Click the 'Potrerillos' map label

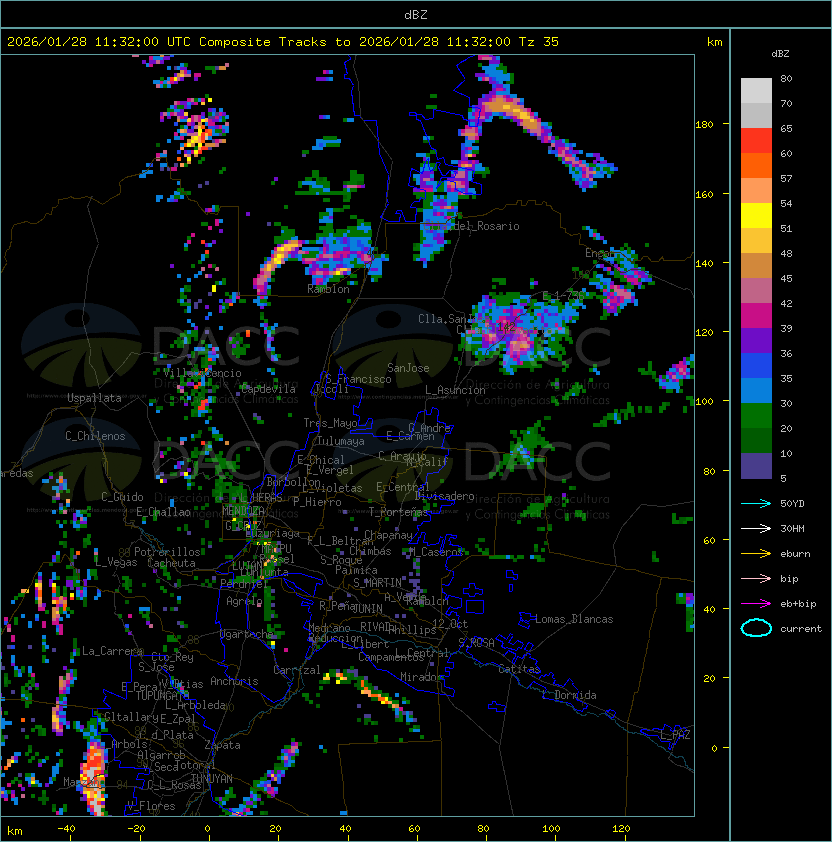(167, 552)
